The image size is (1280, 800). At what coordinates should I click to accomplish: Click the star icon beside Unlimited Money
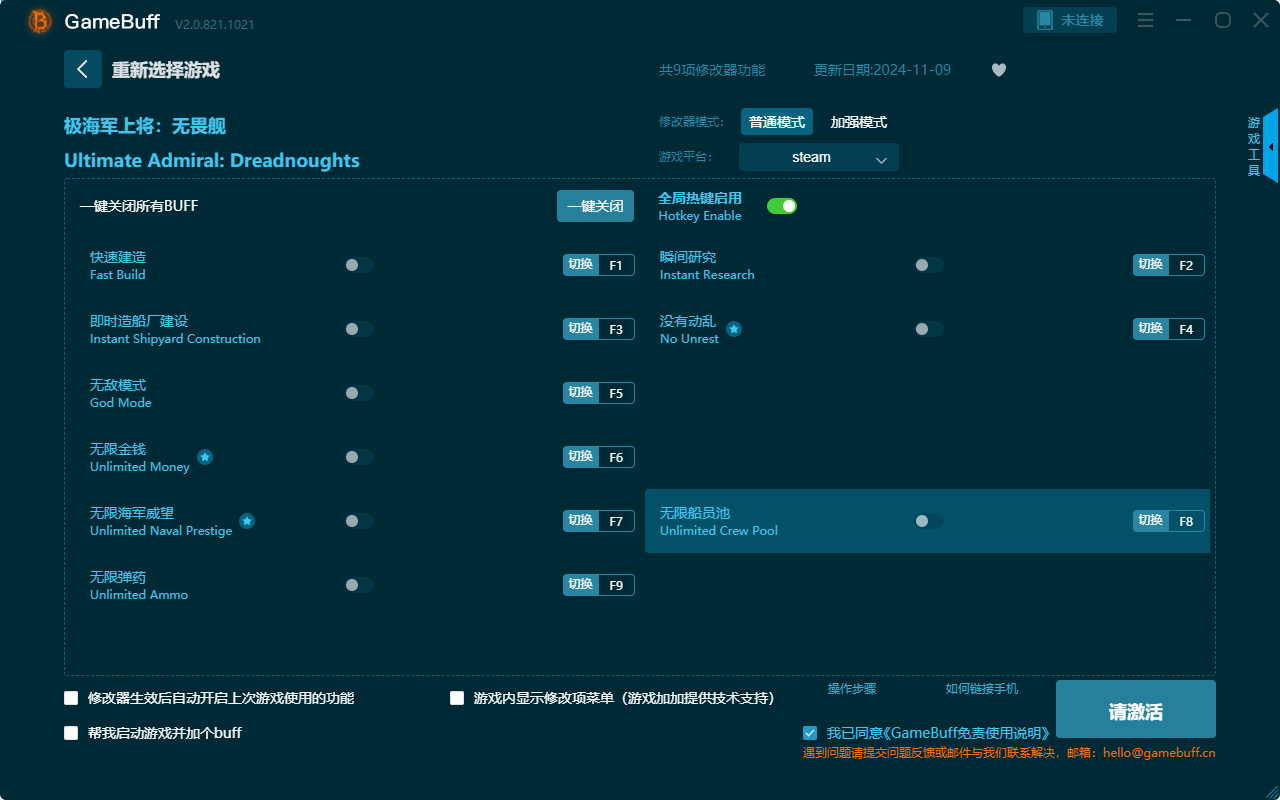(x=205, y=456)
